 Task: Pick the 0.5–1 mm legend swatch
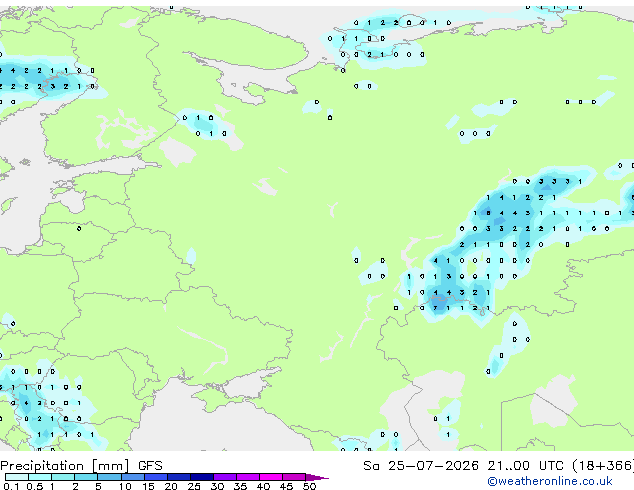40,477
